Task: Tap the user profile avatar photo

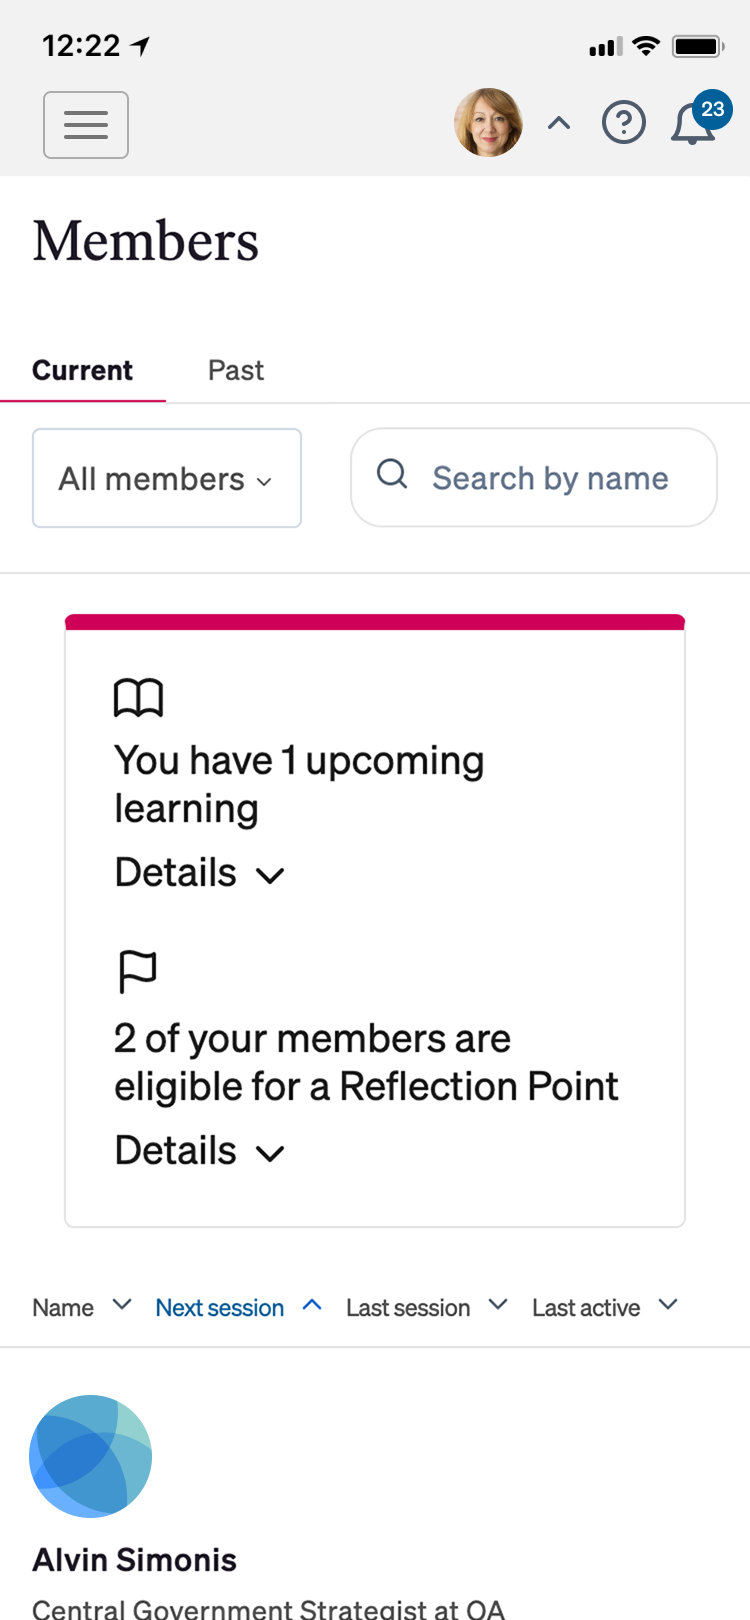Action: [488, 123]
